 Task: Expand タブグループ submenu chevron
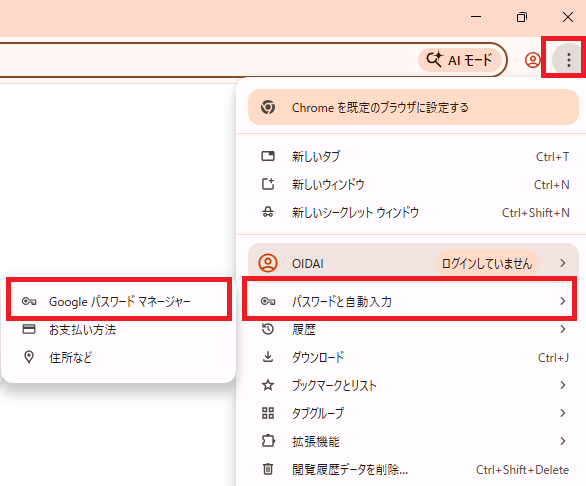[563, 413]
